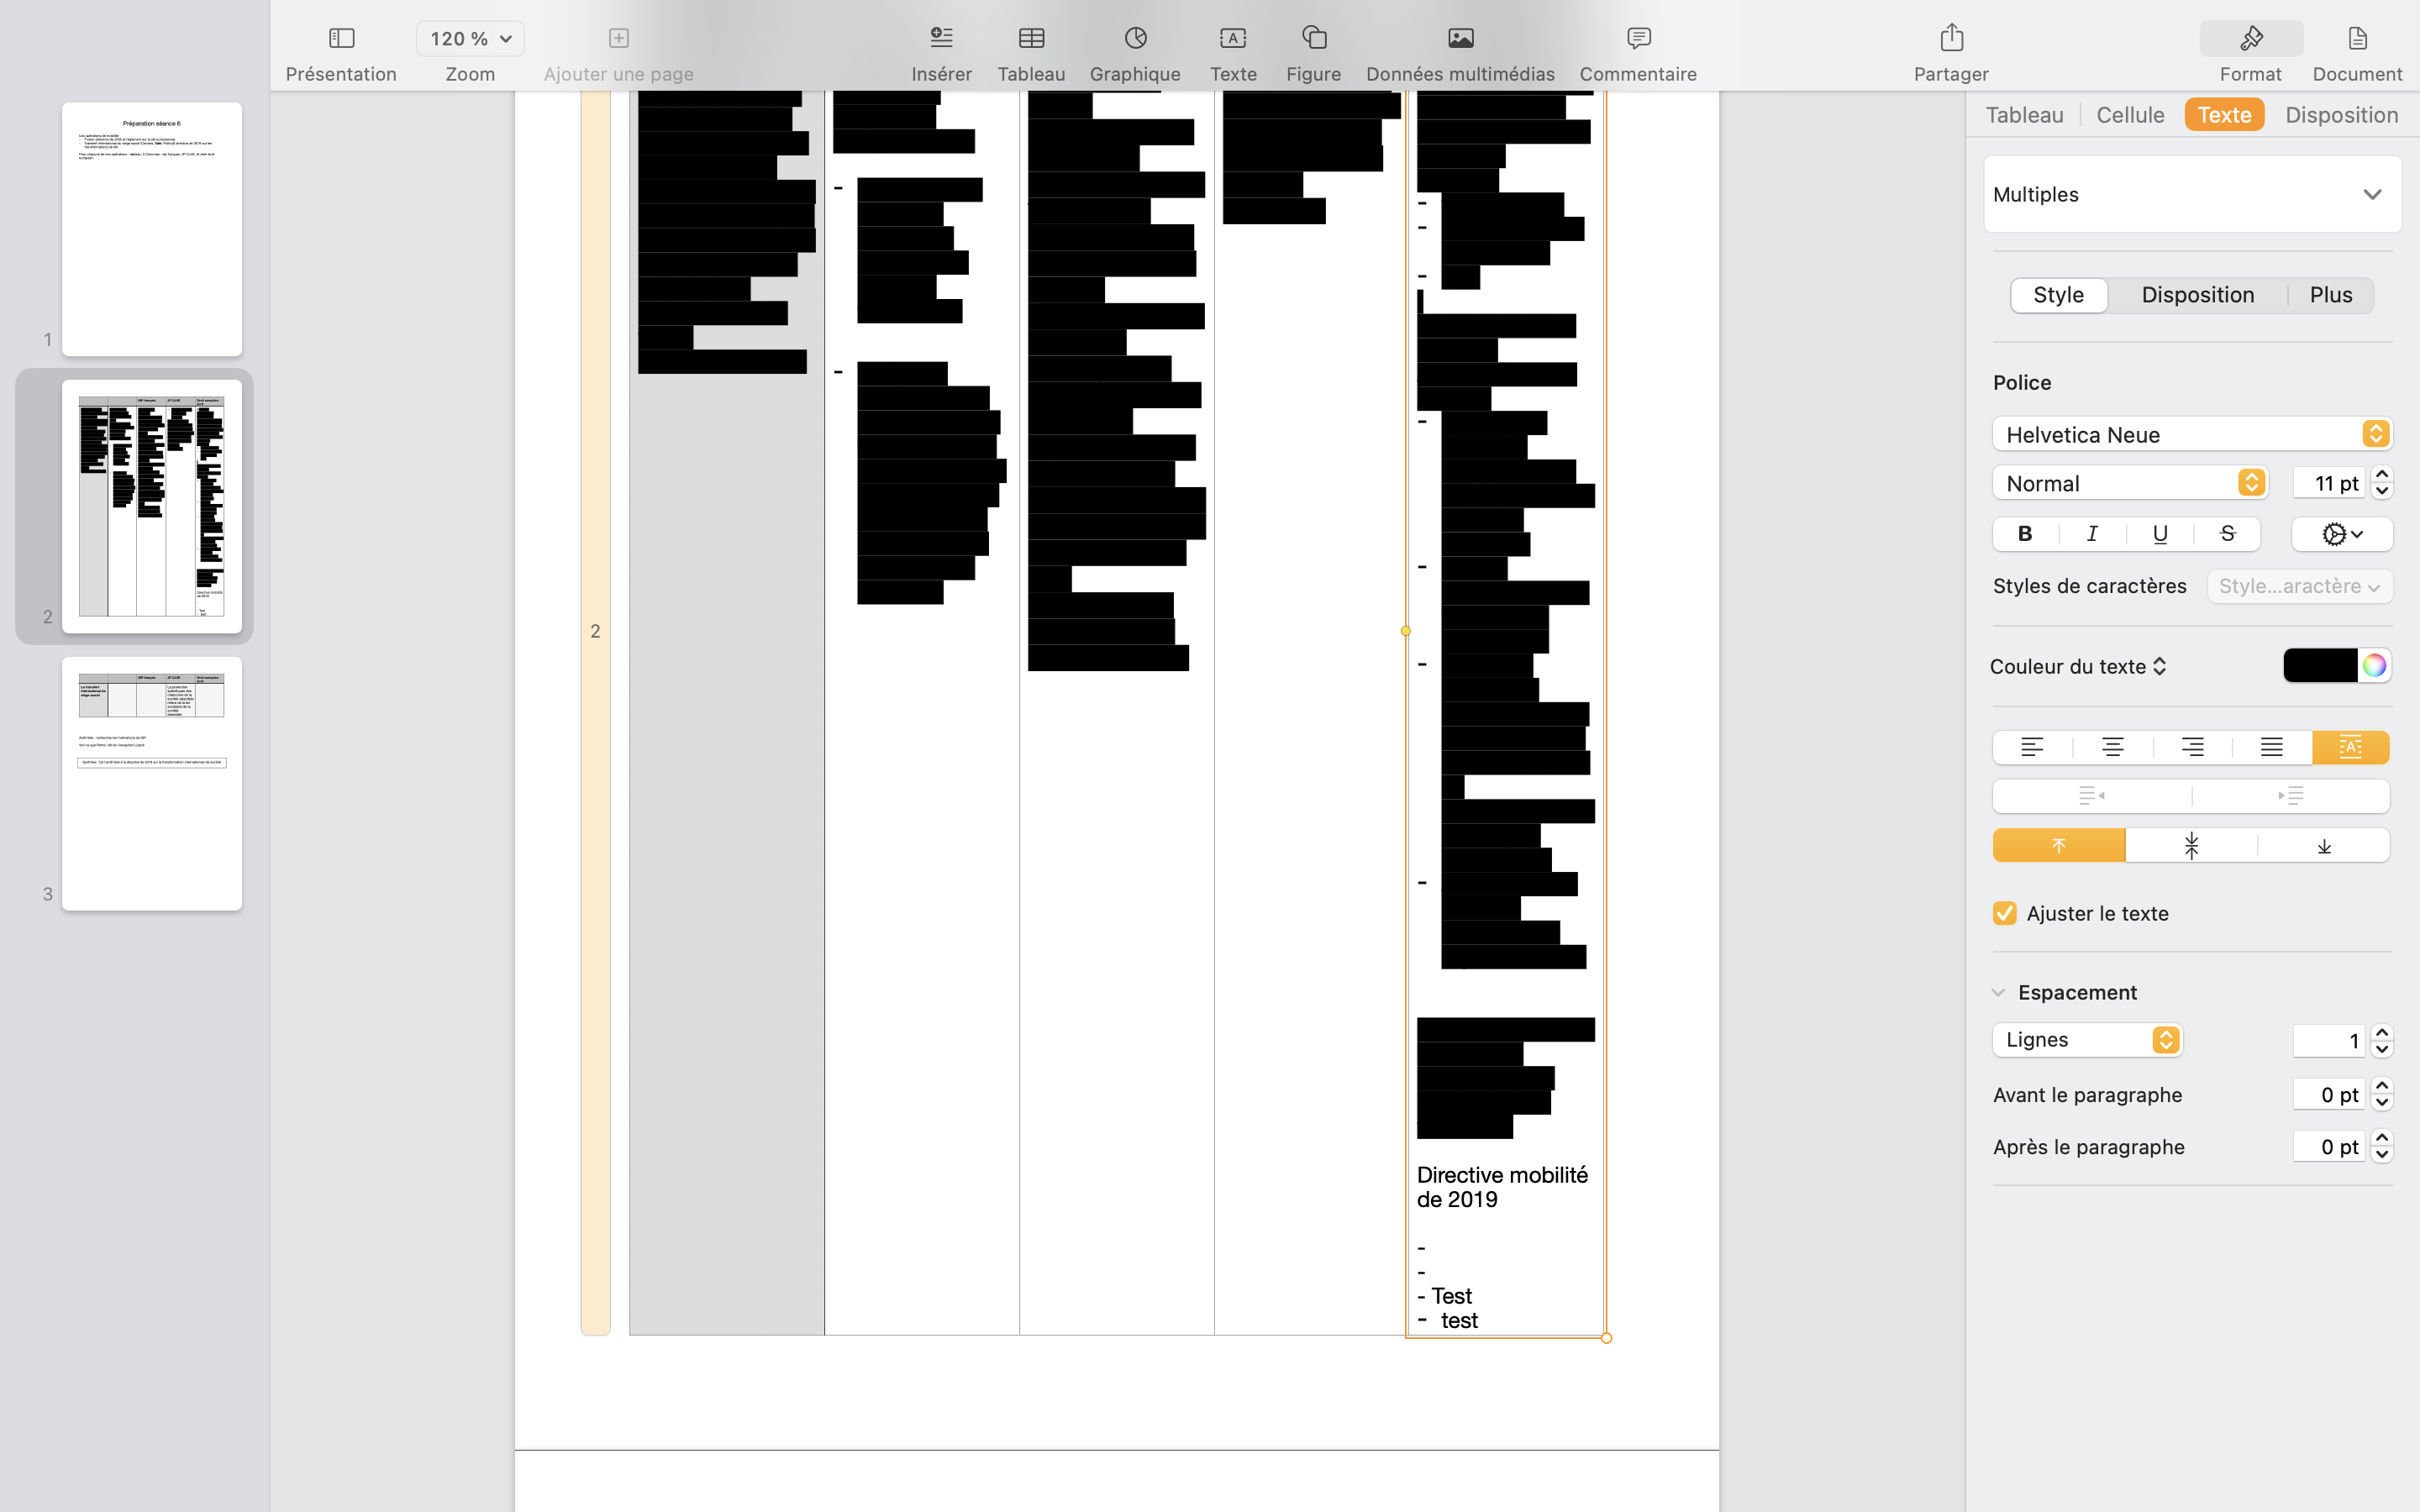The width and height of the screenshot is (2420, 1512).
Task: Toggle bold text formatting
Action: (x=2025, y=534)
